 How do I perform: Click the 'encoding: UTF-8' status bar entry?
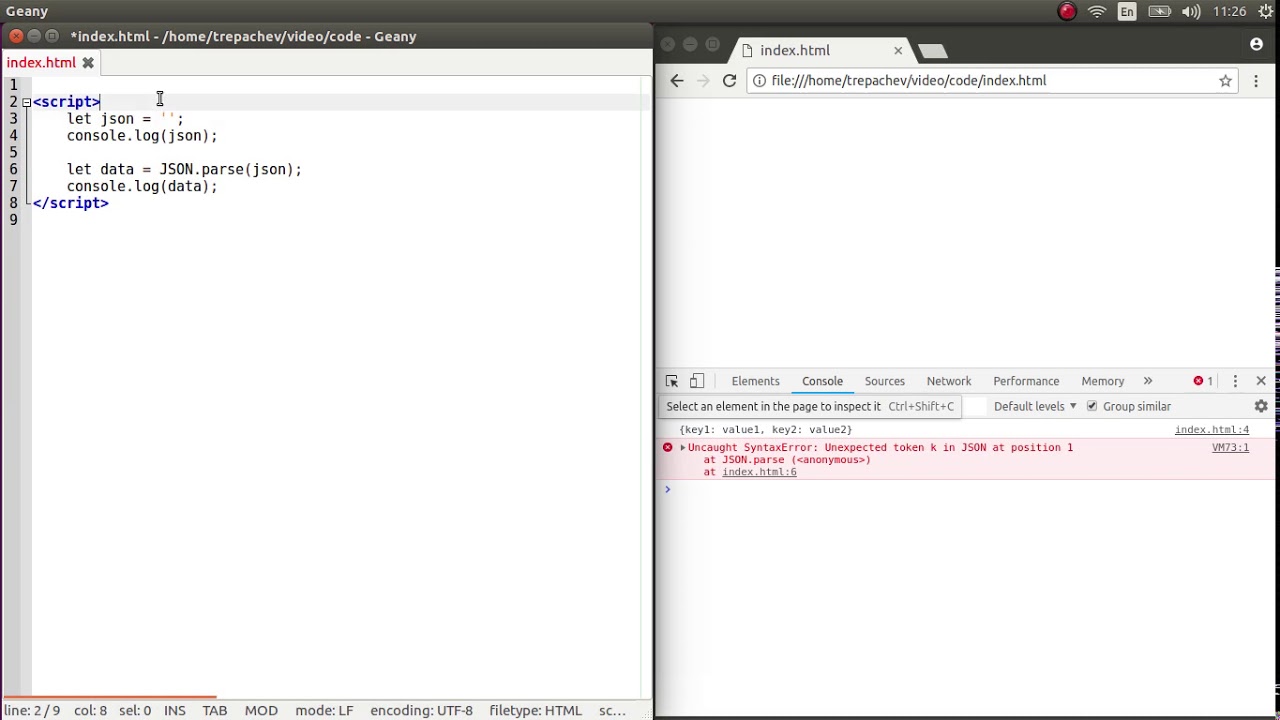(x=421, y=711)
